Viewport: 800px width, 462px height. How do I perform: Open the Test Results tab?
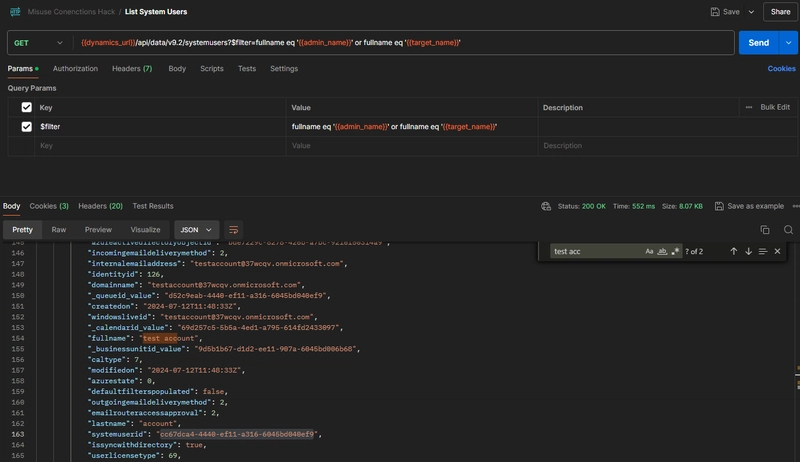[153, 206]
